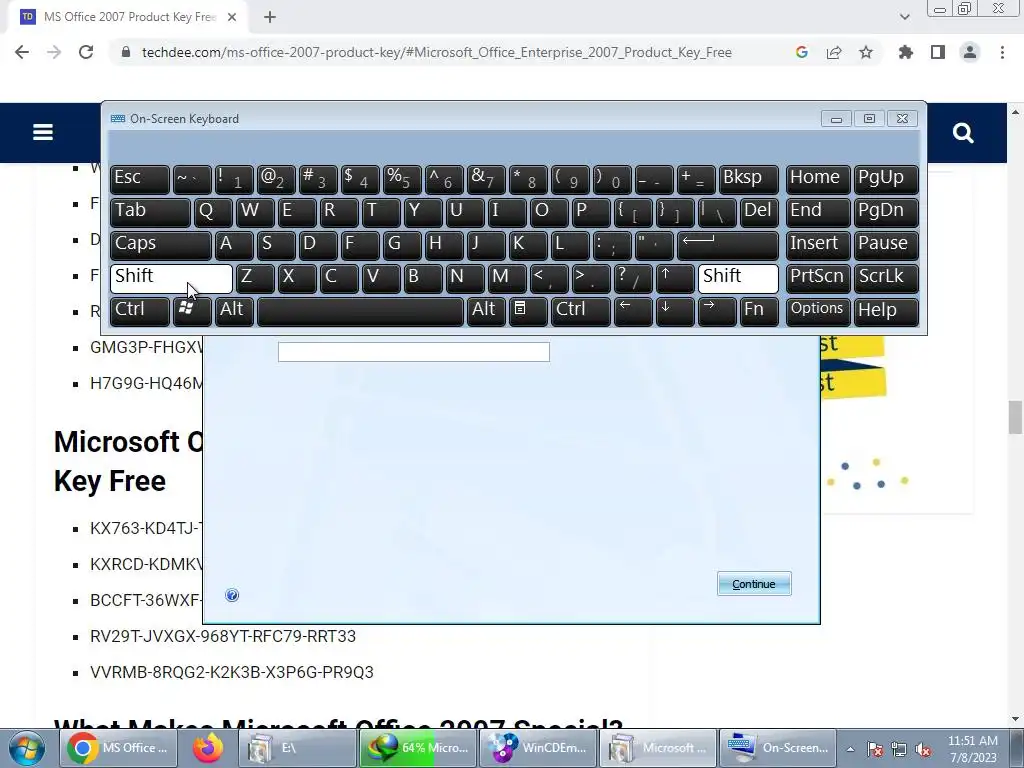Viewport: 1024px width, 768px height.
Task: Click the Esc key
Action: (x=140, y=180)
